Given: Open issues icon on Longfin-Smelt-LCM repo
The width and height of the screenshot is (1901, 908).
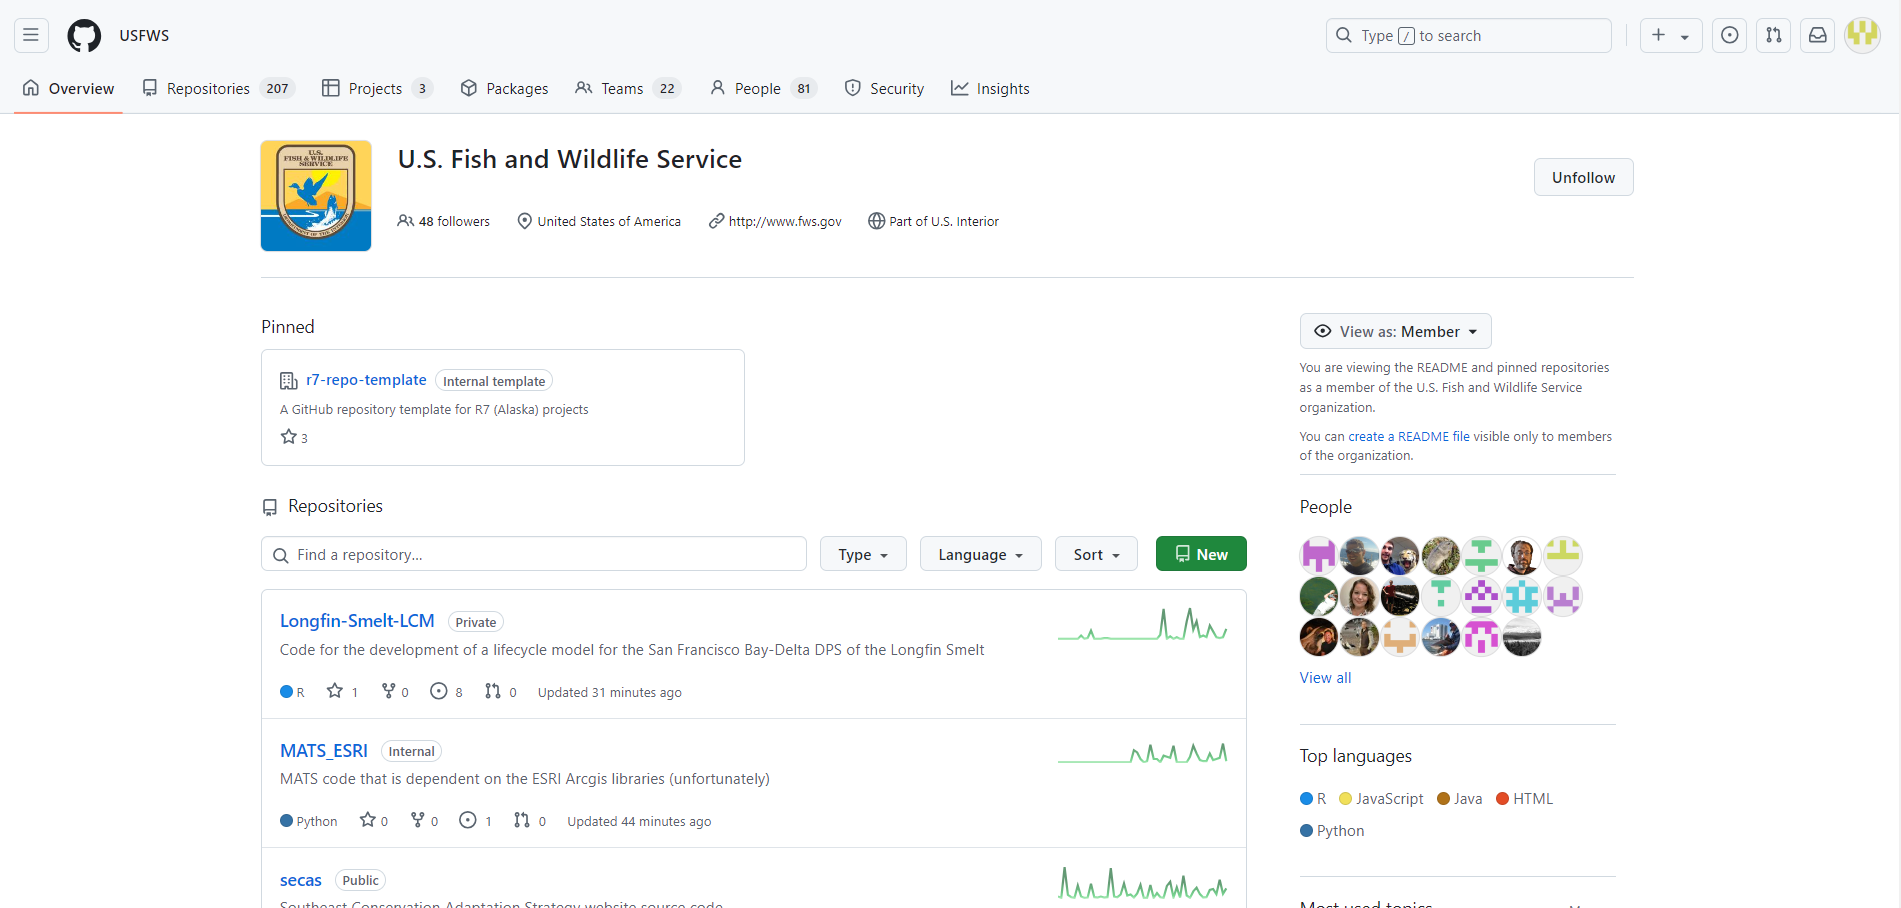Looking at the screenshot, I should click(x=438, y=690).
